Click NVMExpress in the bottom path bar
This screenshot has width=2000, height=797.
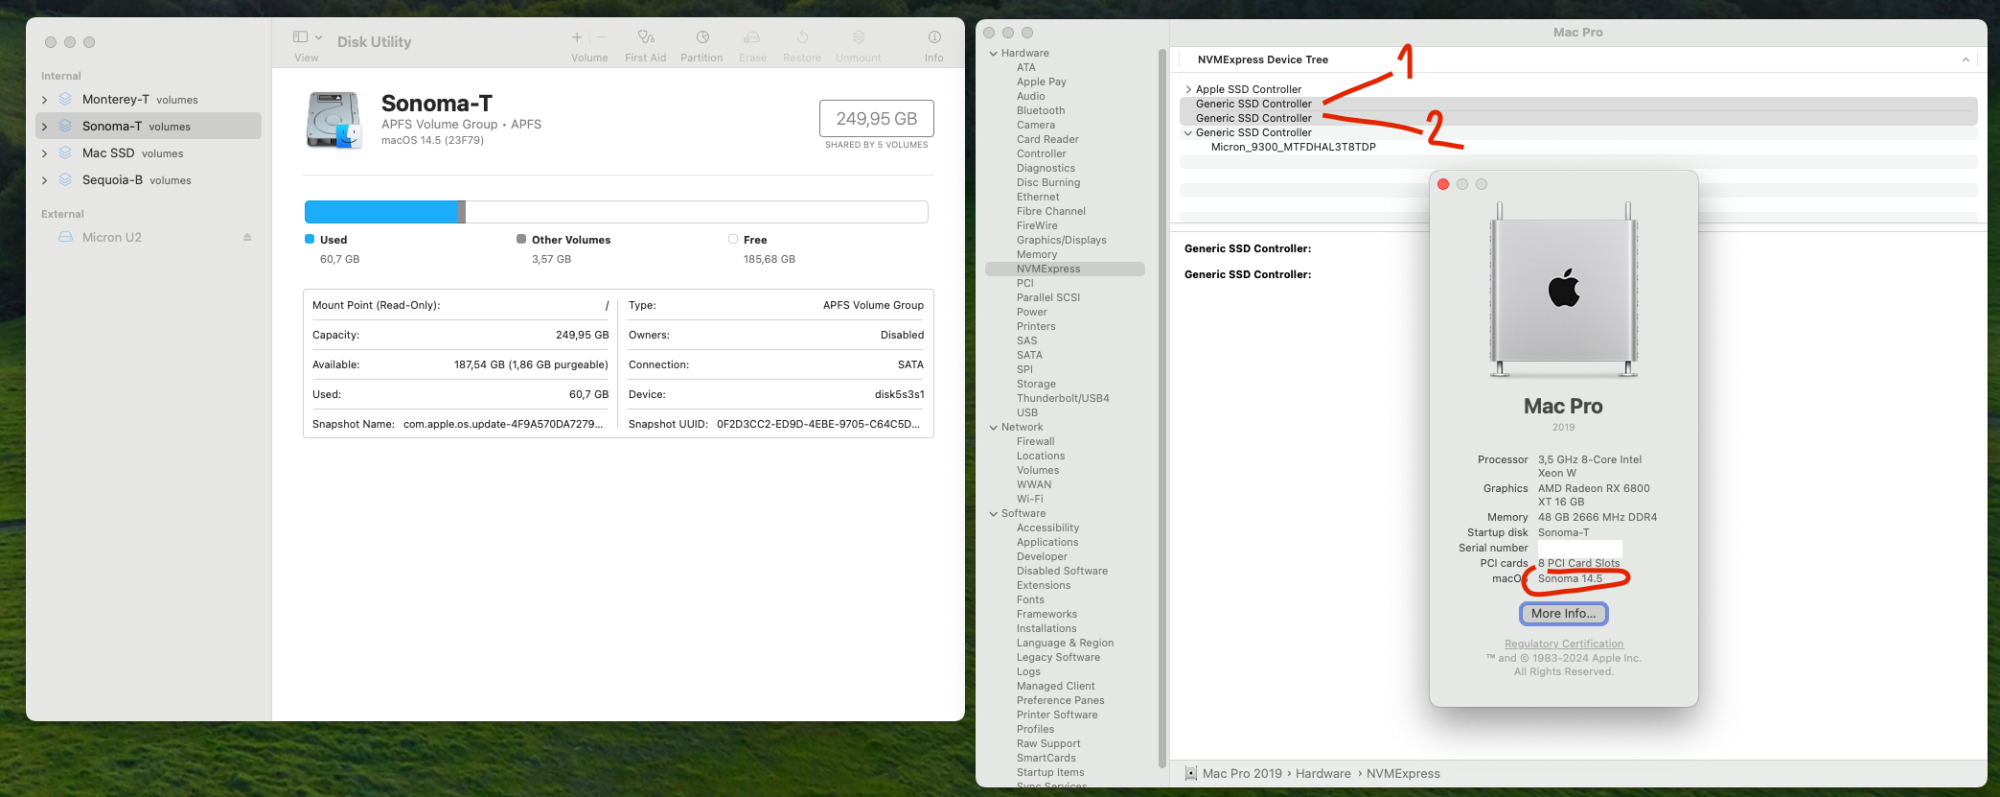pyautogui.click(x=1403, y=773)
